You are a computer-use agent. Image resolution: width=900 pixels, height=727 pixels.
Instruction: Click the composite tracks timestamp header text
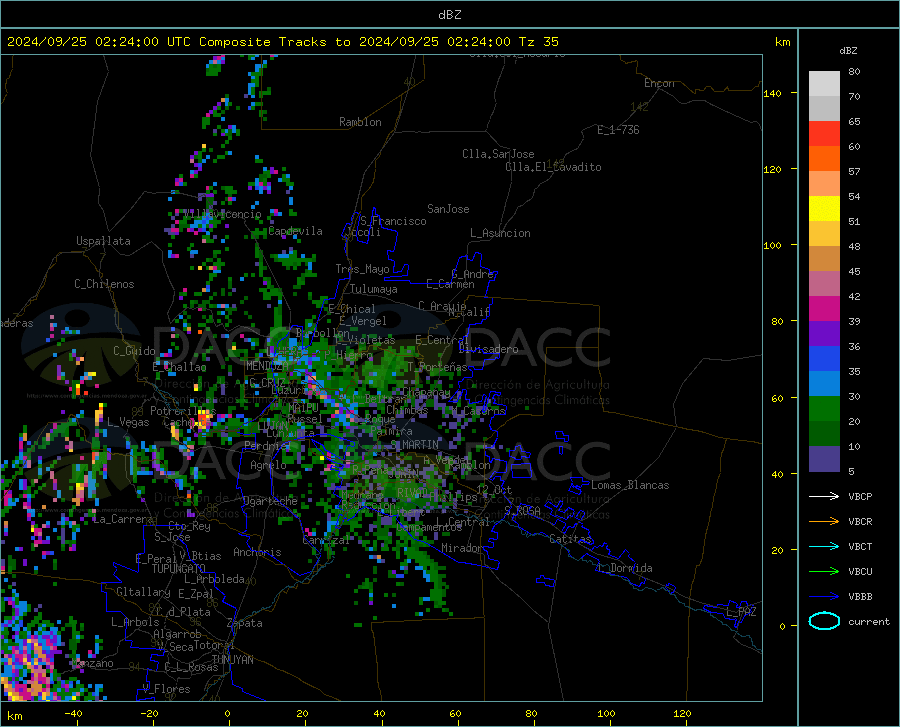tap(282, 42)
